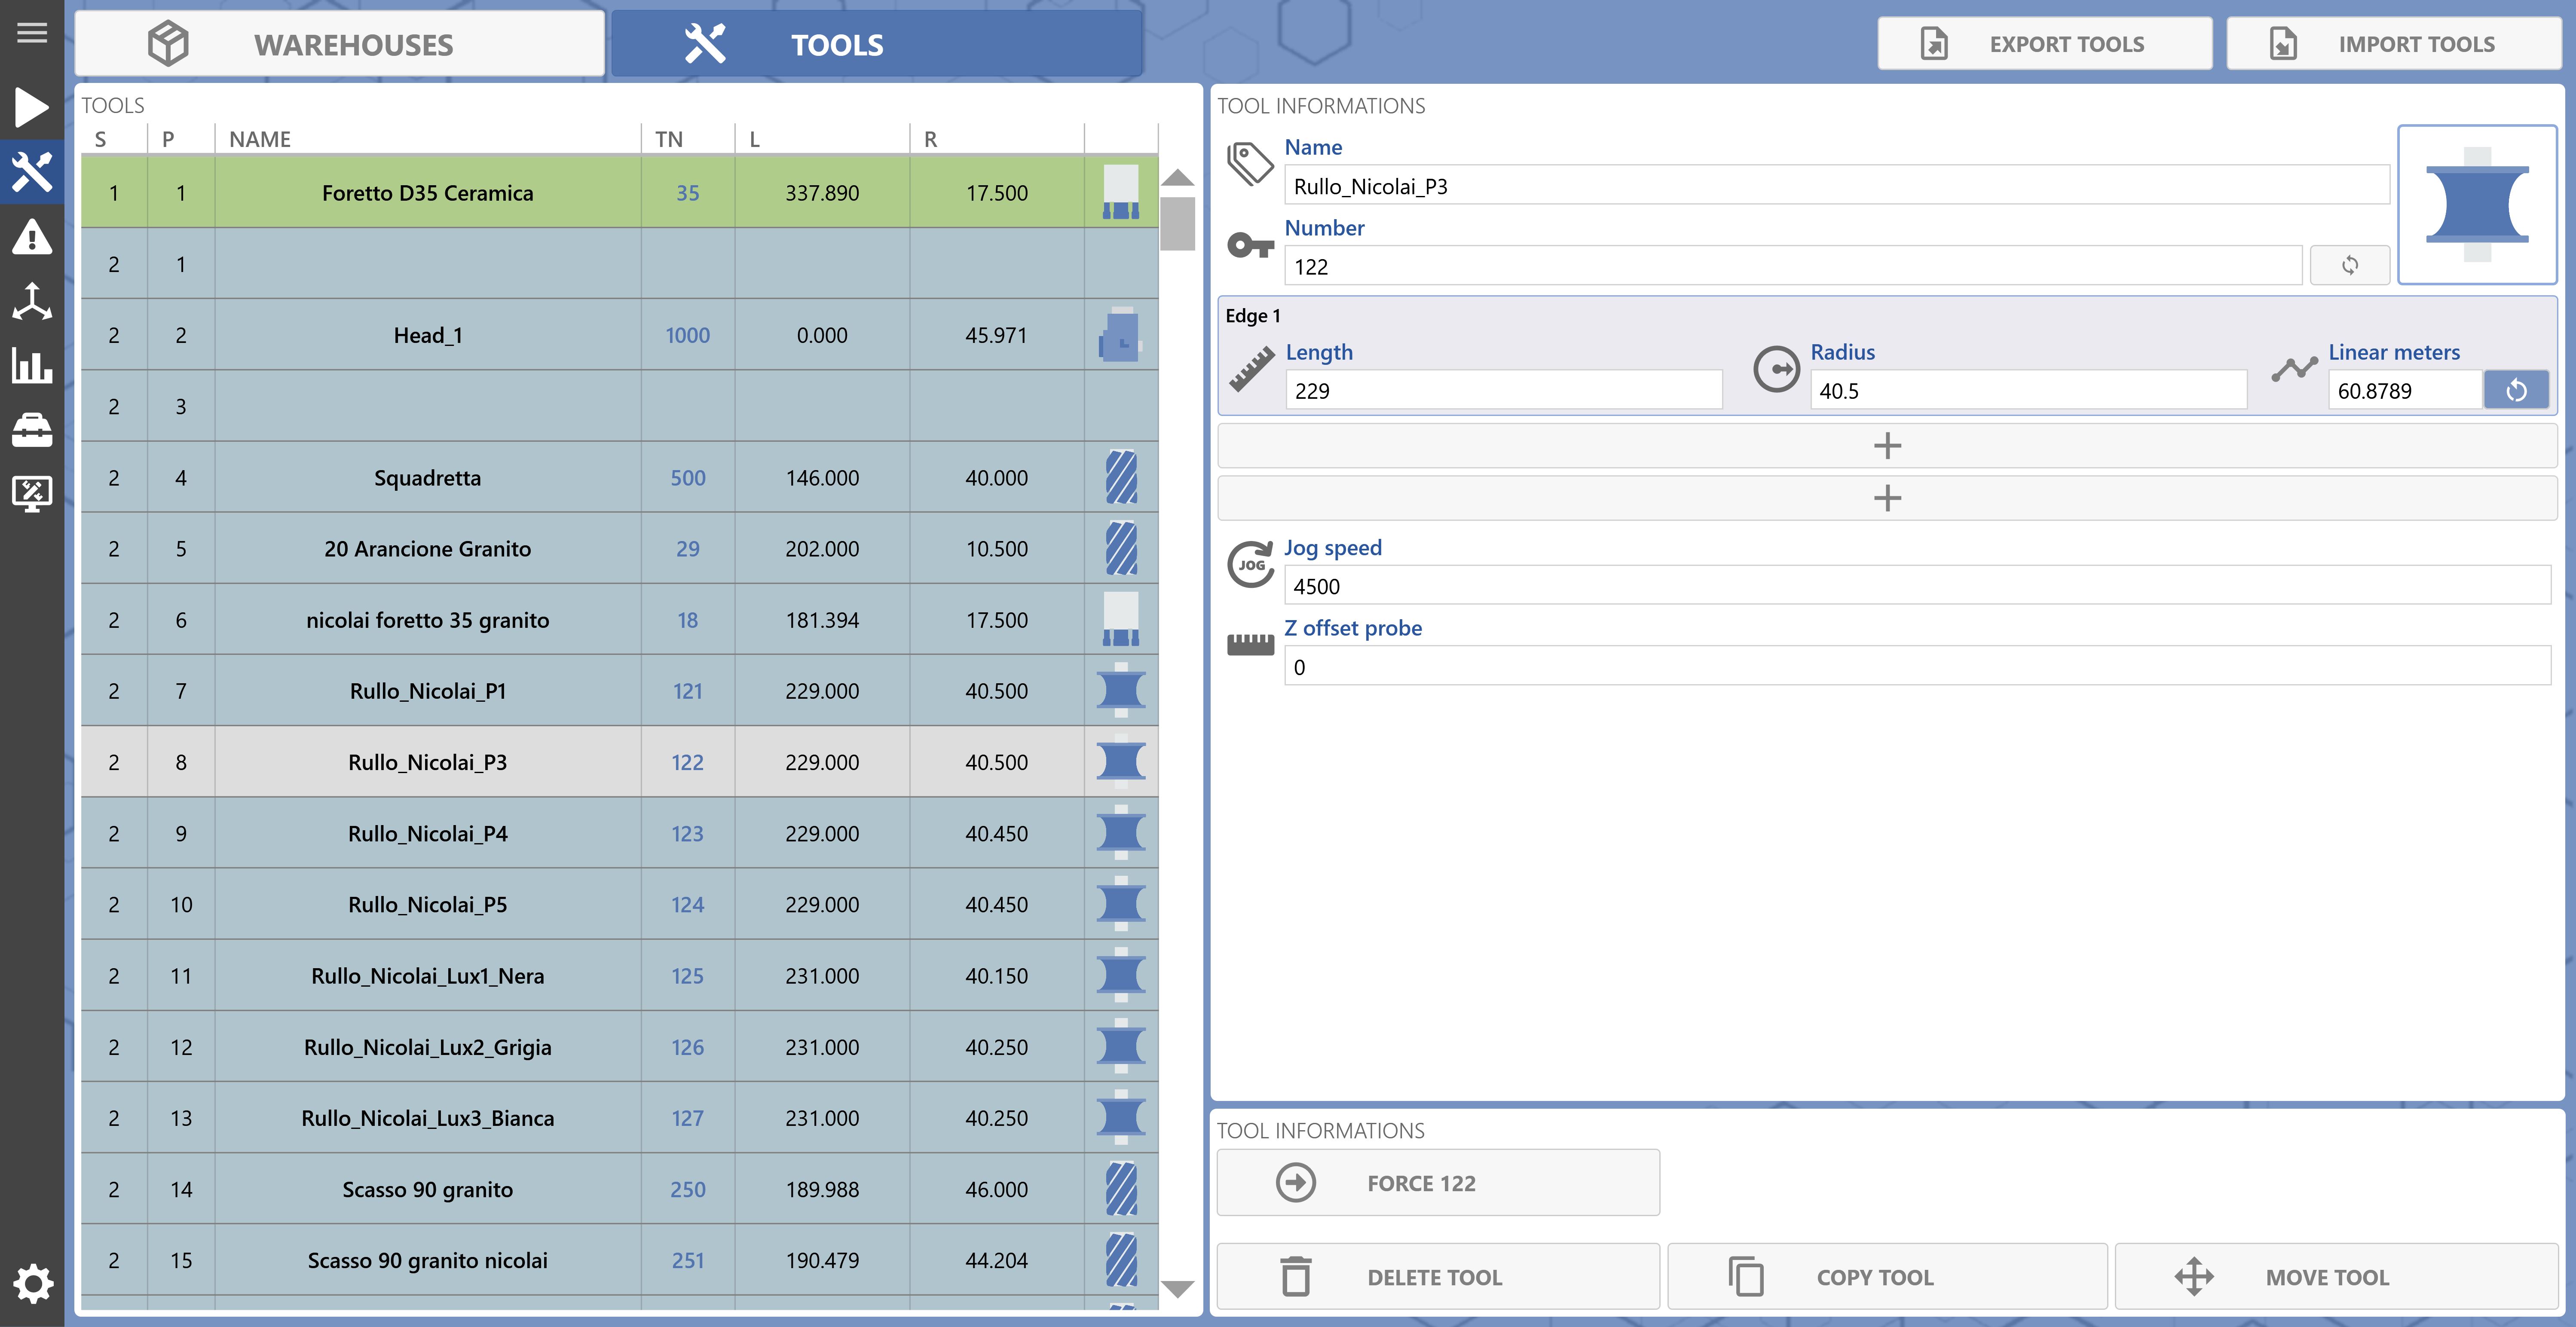Click the refresh icon next to Number field
The image size is (2576, 1327).
click(x=2349, y=266)
